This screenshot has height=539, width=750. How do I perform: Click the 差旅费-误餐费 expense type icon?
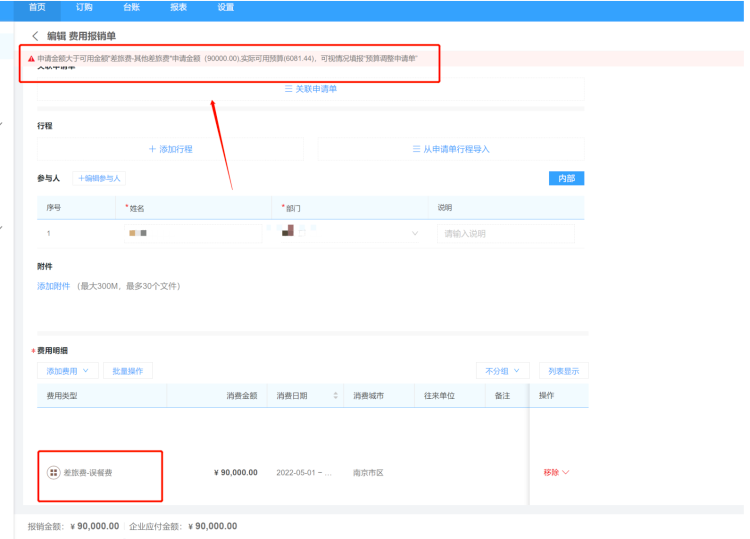[x=53, y=472]
